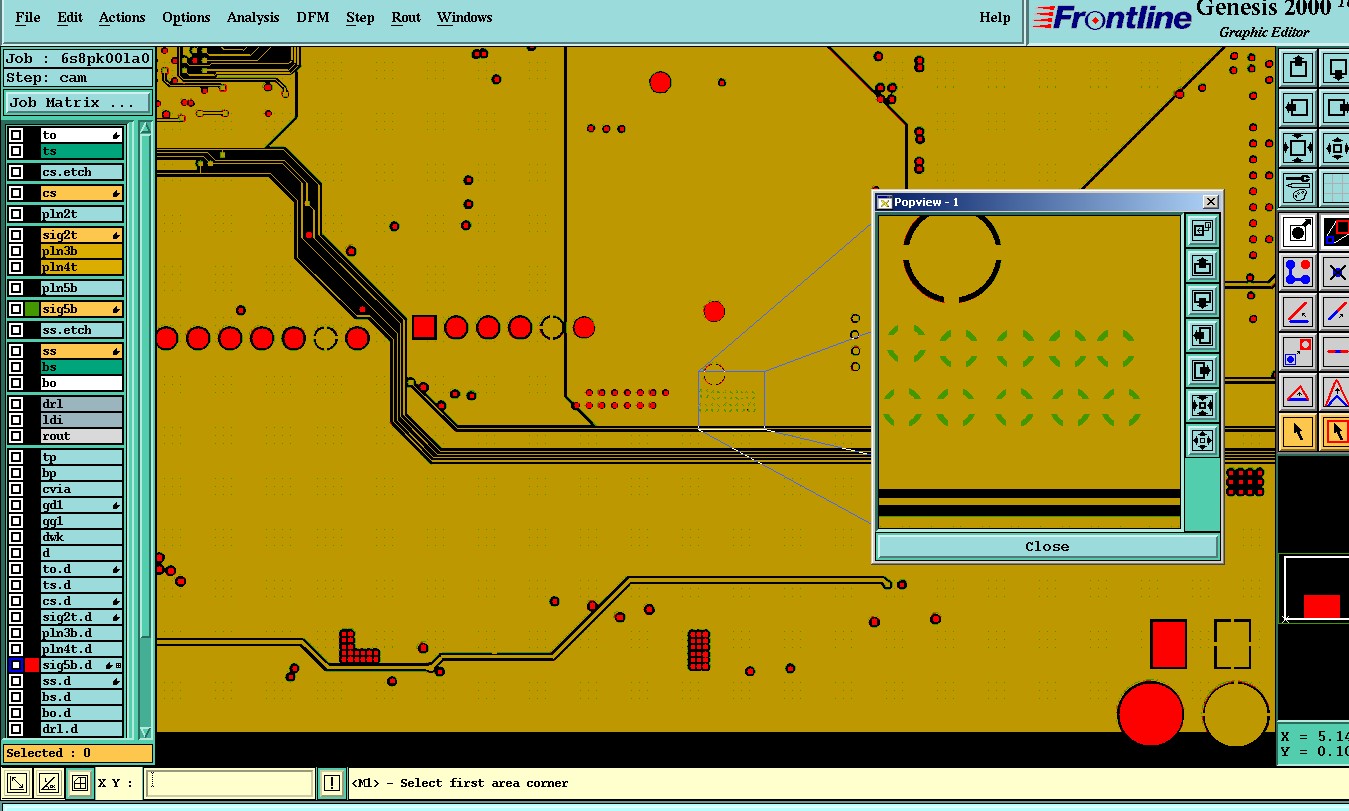Click the Close button in Popview
The image size is (1349, 811).
pos(1047,546)
